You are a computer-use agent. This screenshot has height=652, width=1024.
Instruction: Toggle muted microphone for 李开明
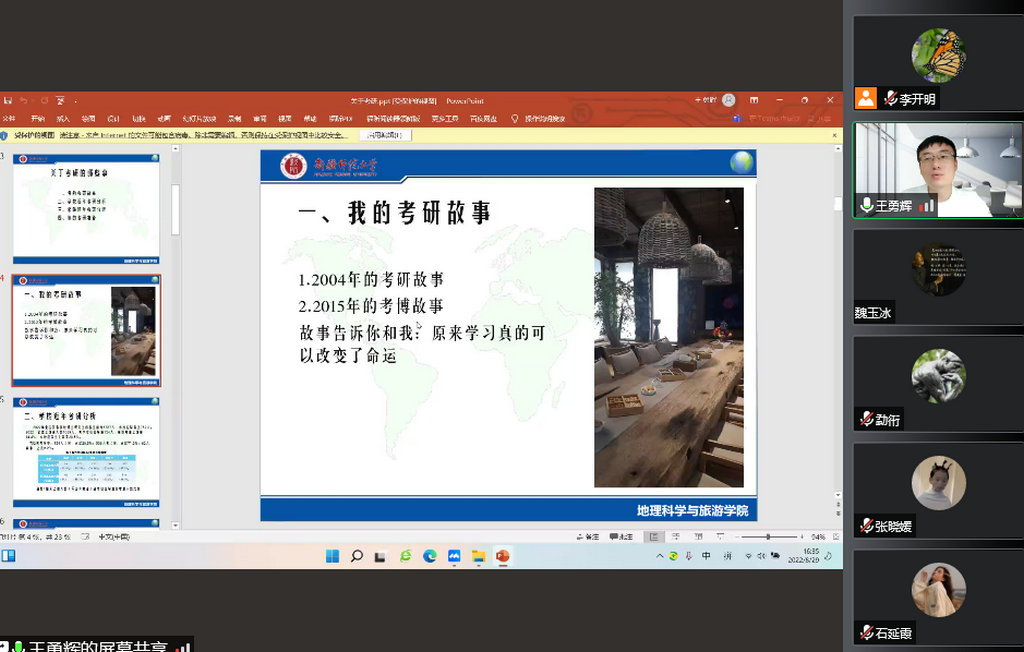pos(889,99)
